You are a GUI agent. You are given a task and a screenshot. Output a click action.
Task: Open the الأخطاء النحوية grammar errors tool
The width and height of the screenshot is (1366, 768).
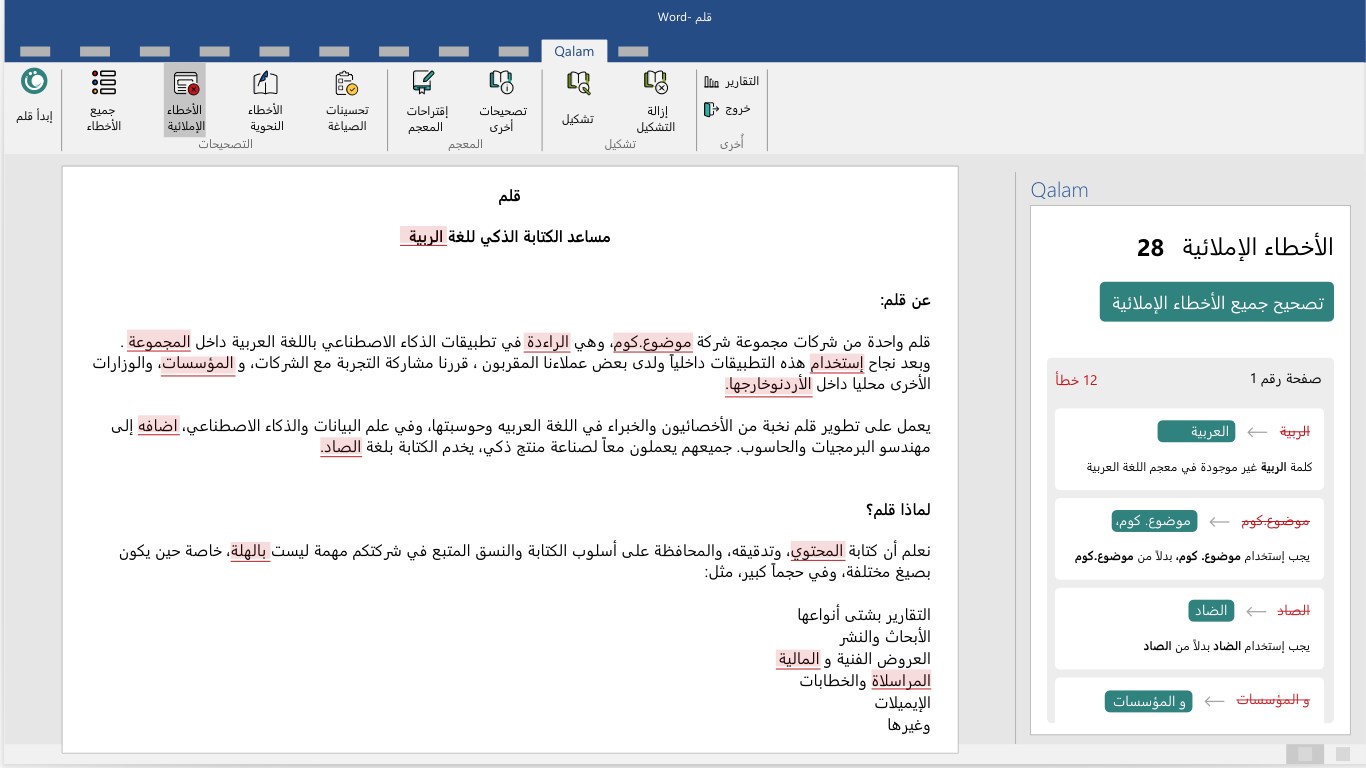click(265, 101)
